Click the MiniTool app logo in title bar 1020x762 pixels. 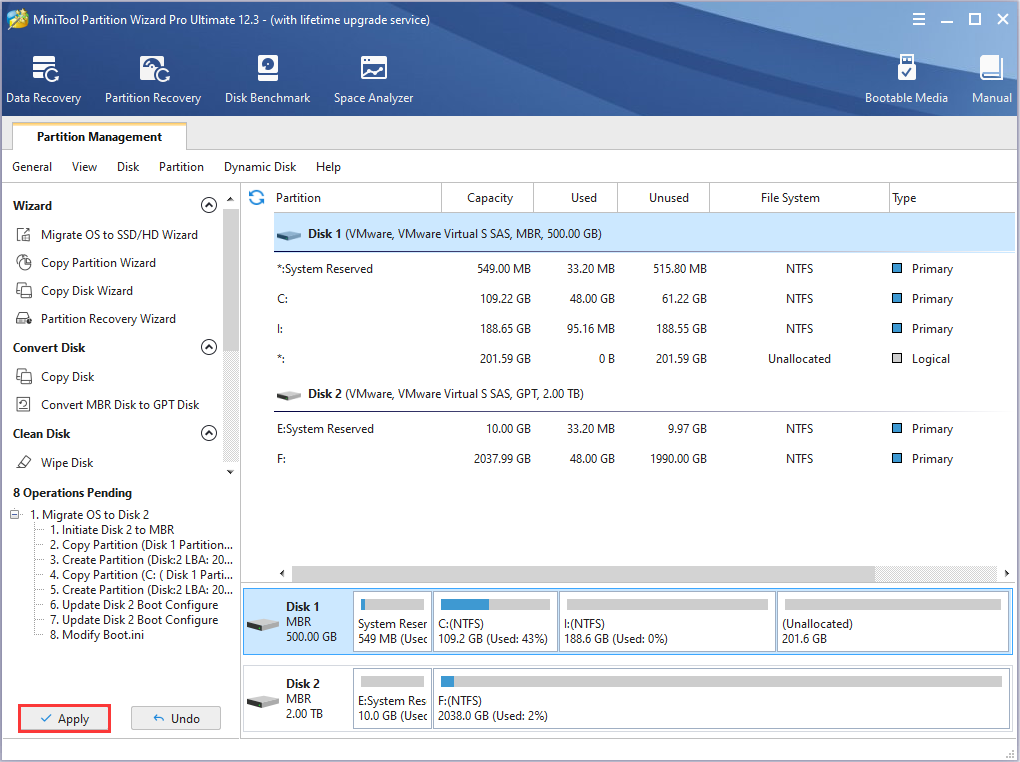pos(18,20)
